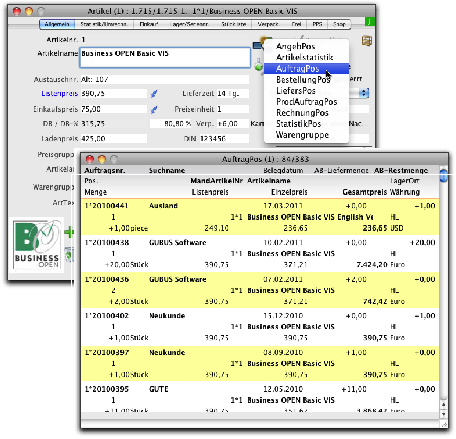Choose StatistikPos from the popup menu
Viewport: 456px width, 439px height.
pos(306,124)
